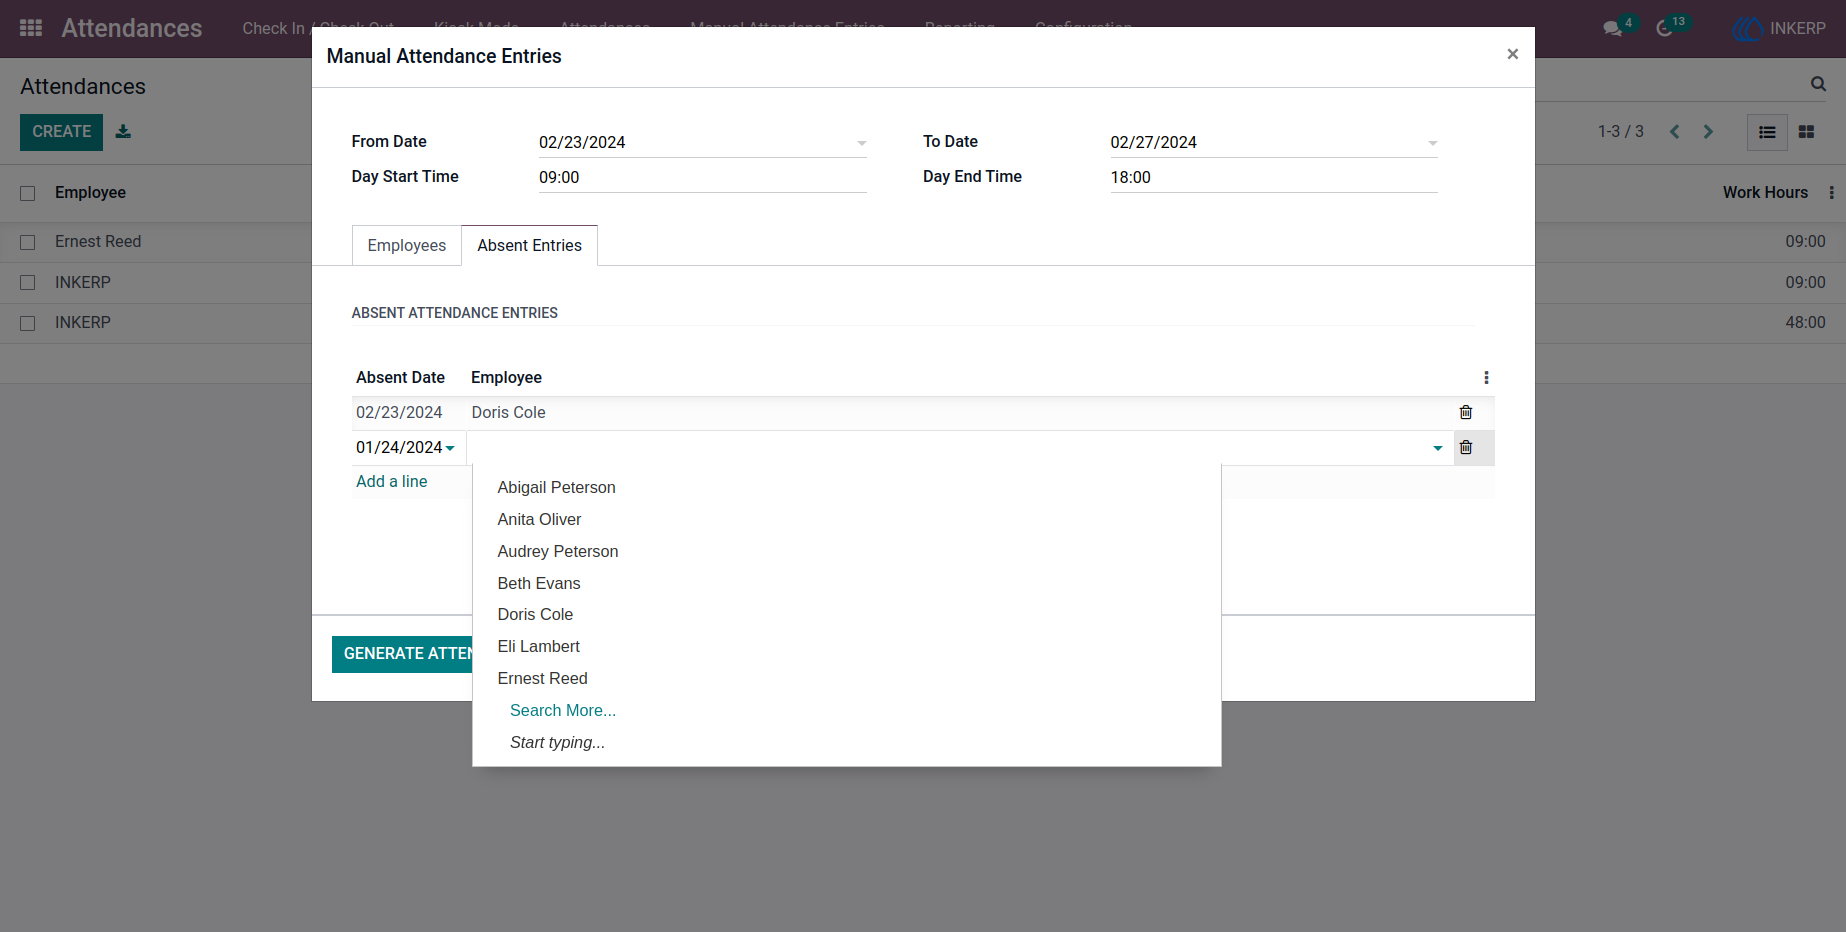Select Doris Cole in the dropdown list
The width and height of the screenshot is (1846, 932).
[x=846, y=614]
